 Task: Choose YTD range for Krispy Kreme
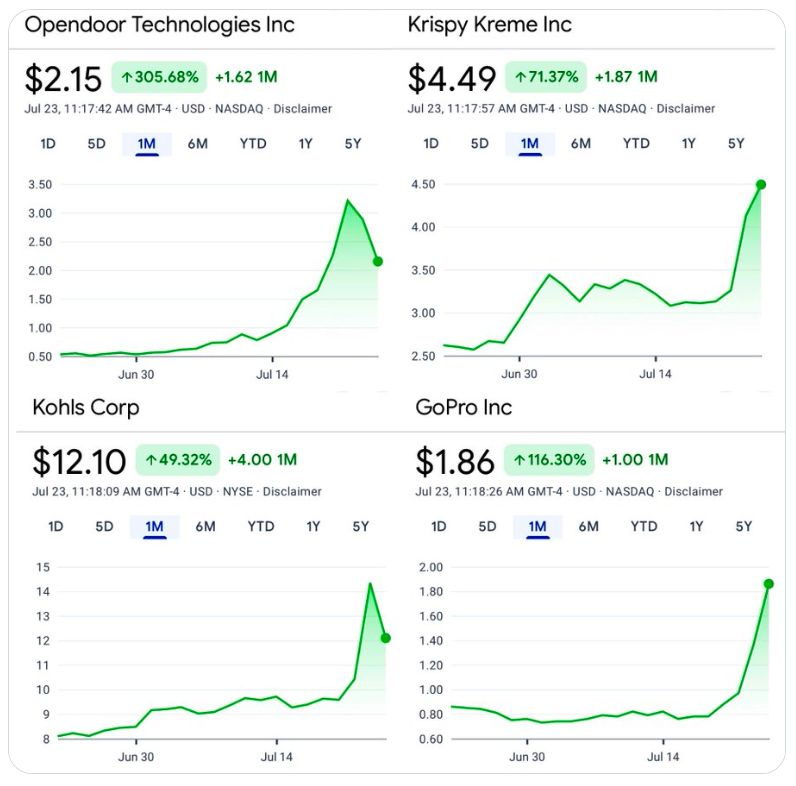(636, 144)
